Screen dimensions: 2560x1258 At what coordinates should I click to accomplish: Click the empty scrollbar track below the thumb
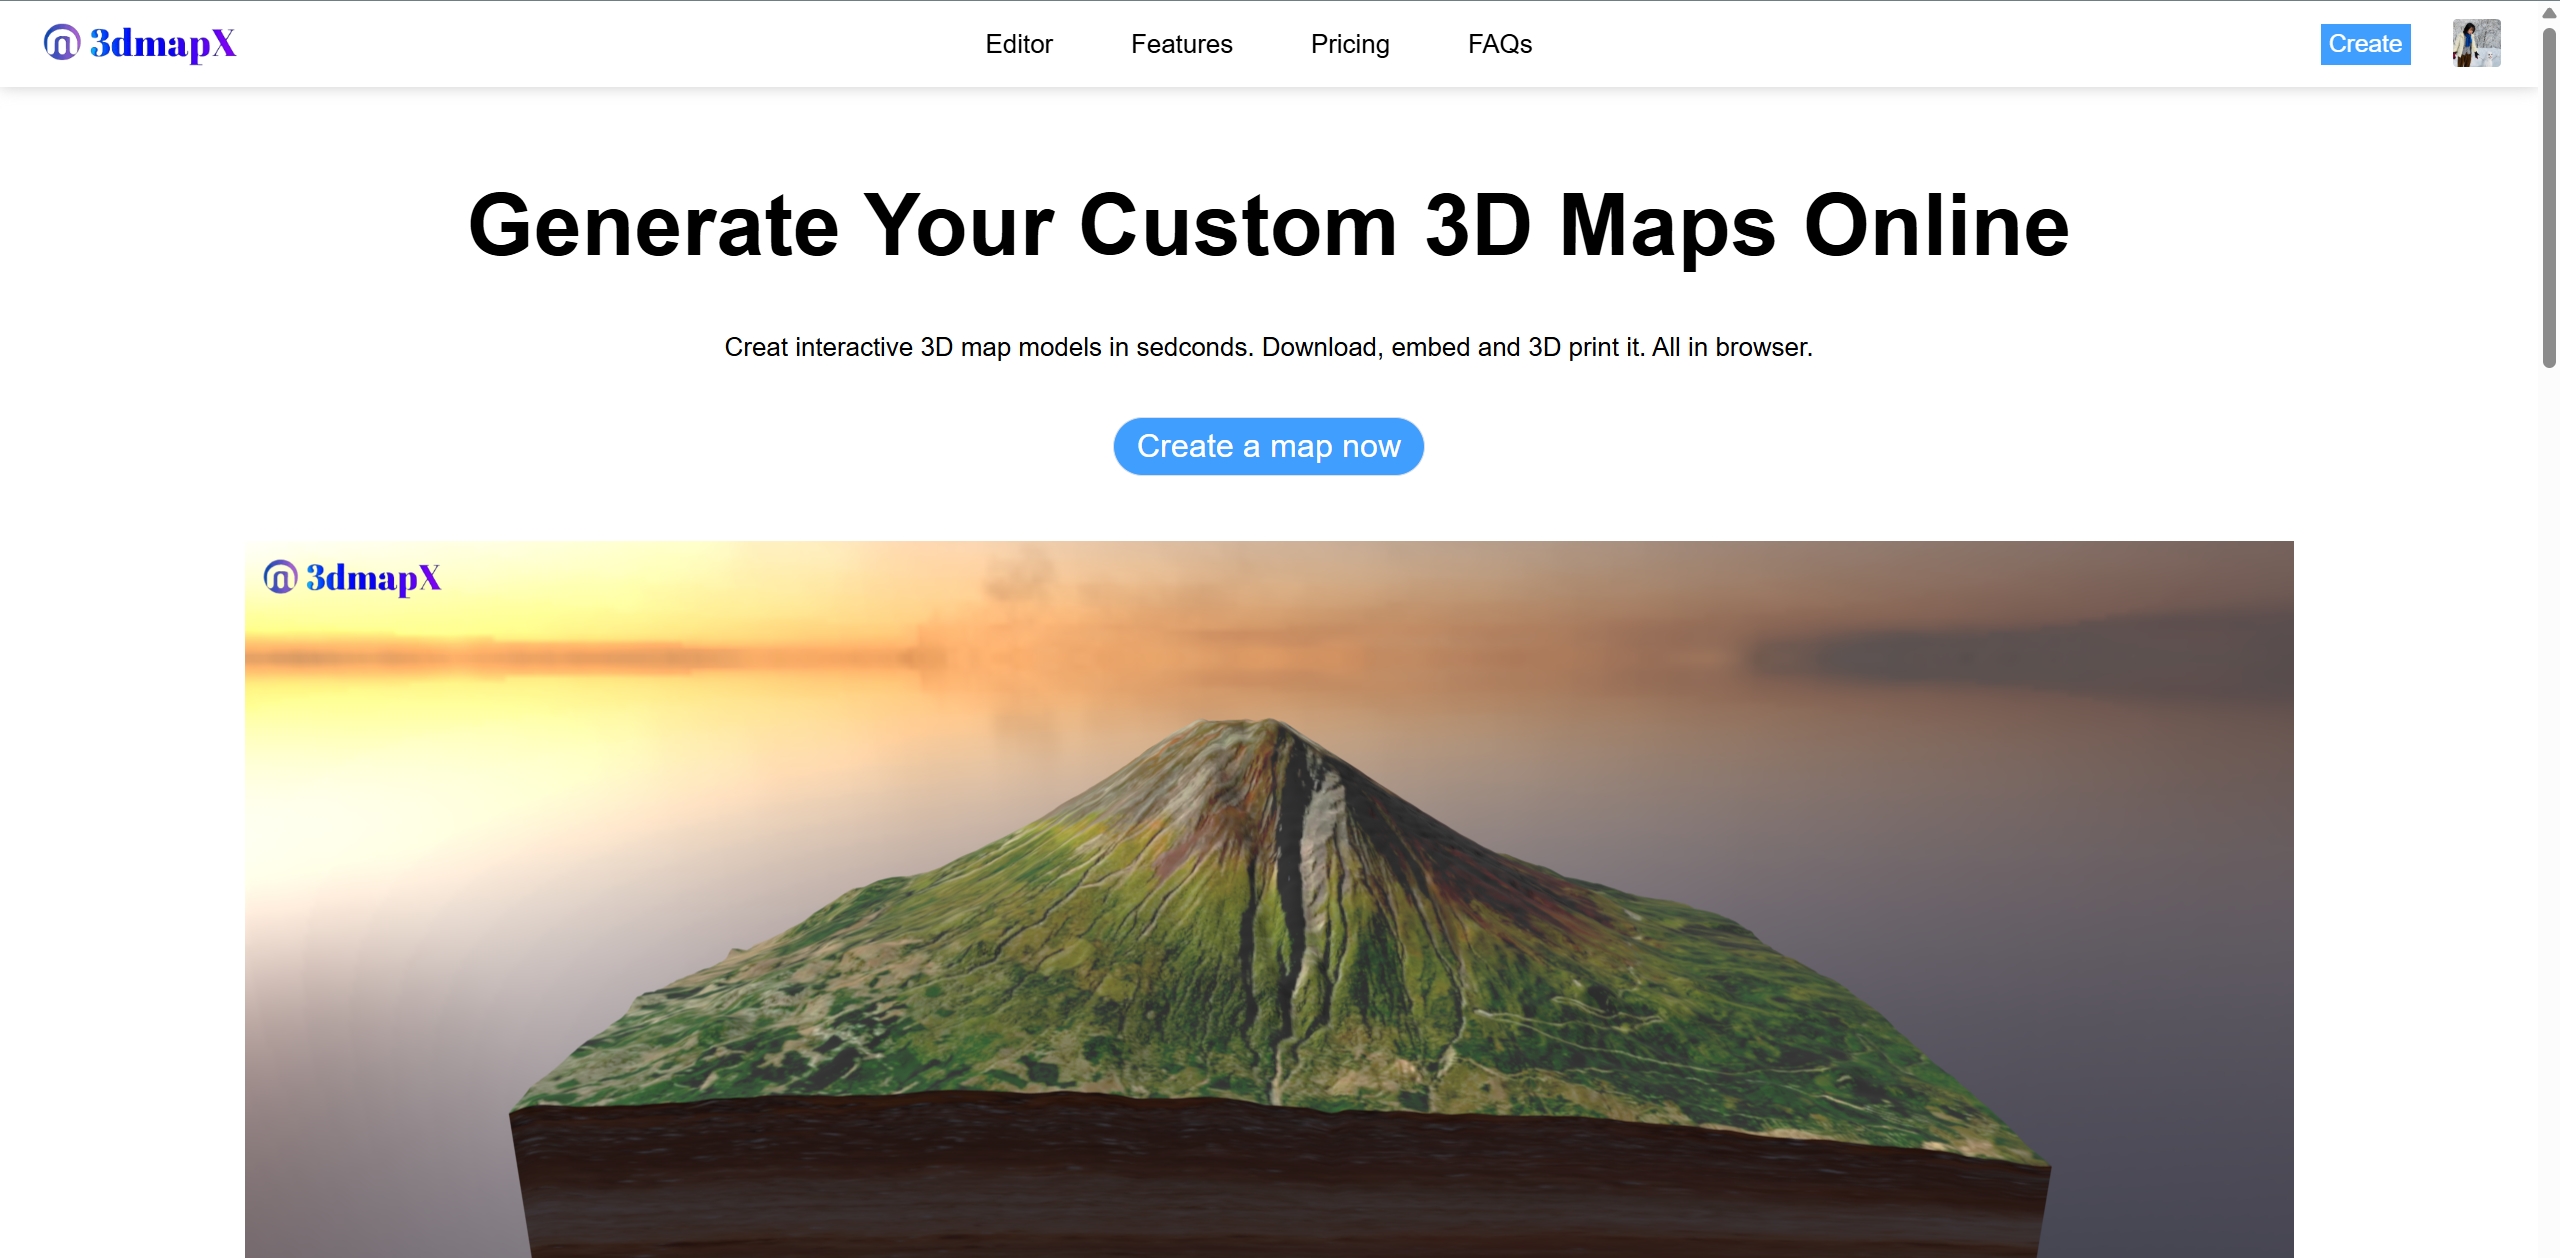coord(2549,800)
